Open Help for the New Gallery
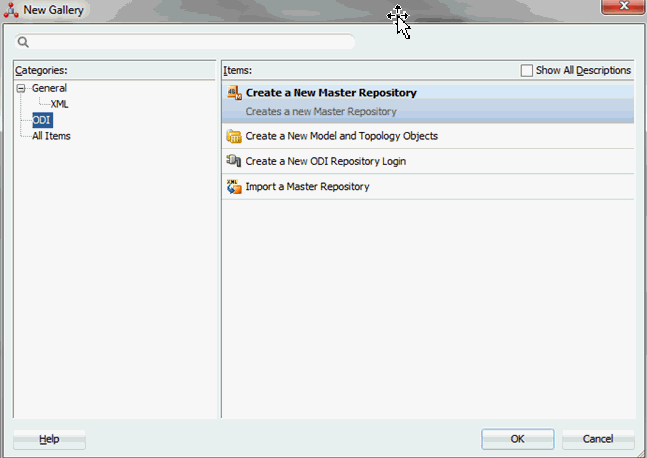The image size is (647, 458). pos(49,439)
